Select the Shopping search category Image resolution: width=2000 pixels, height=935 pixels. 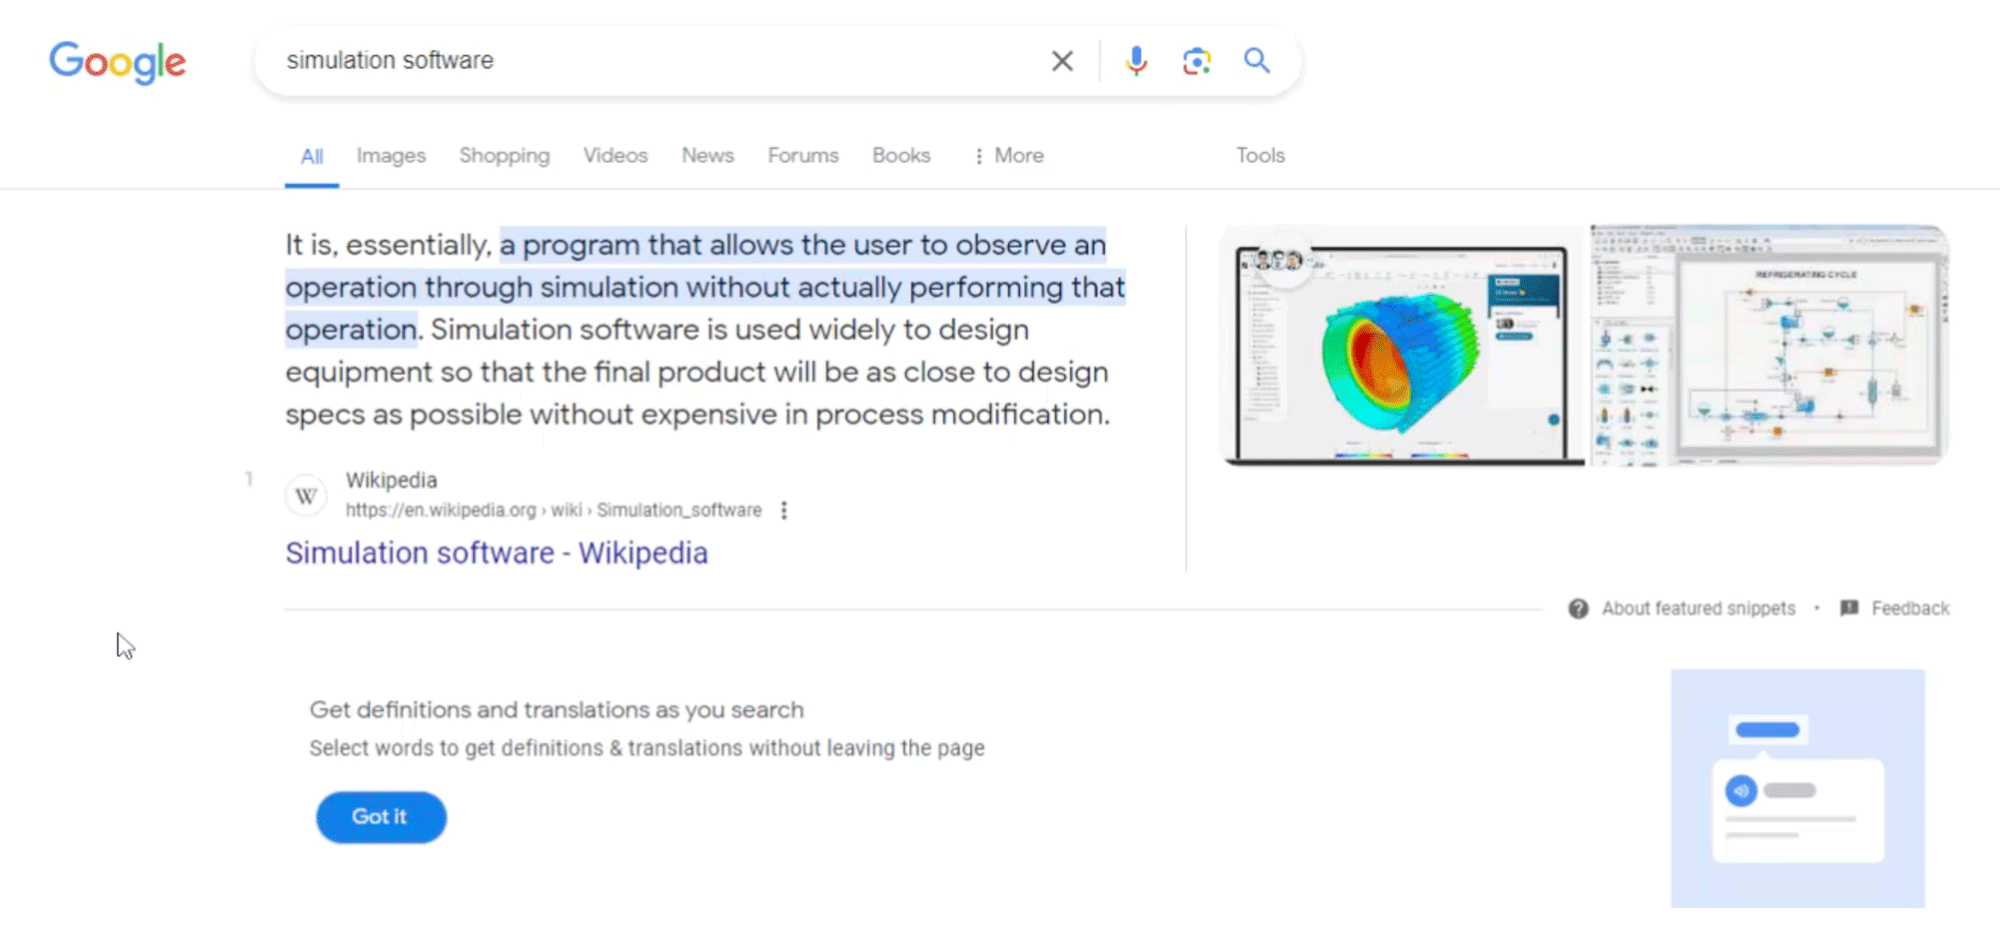click(x=504, y=155)
